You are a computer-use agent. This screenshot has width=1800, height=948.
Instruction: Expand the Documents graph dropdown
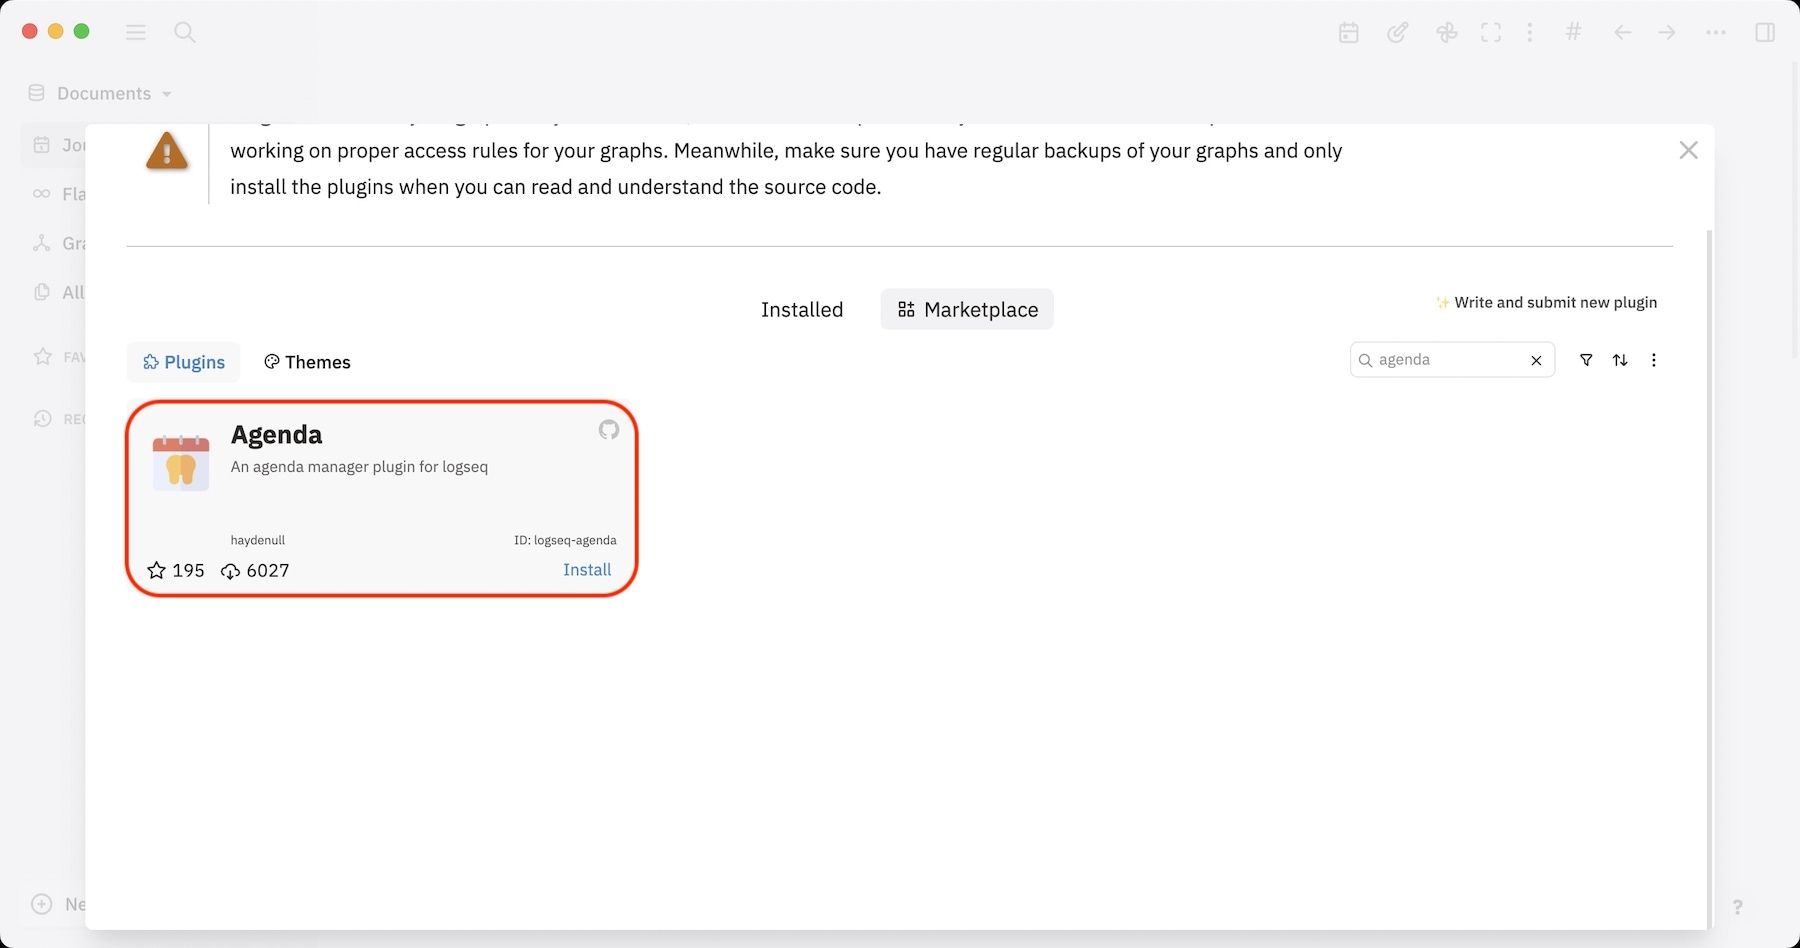(x=103, y=93)
